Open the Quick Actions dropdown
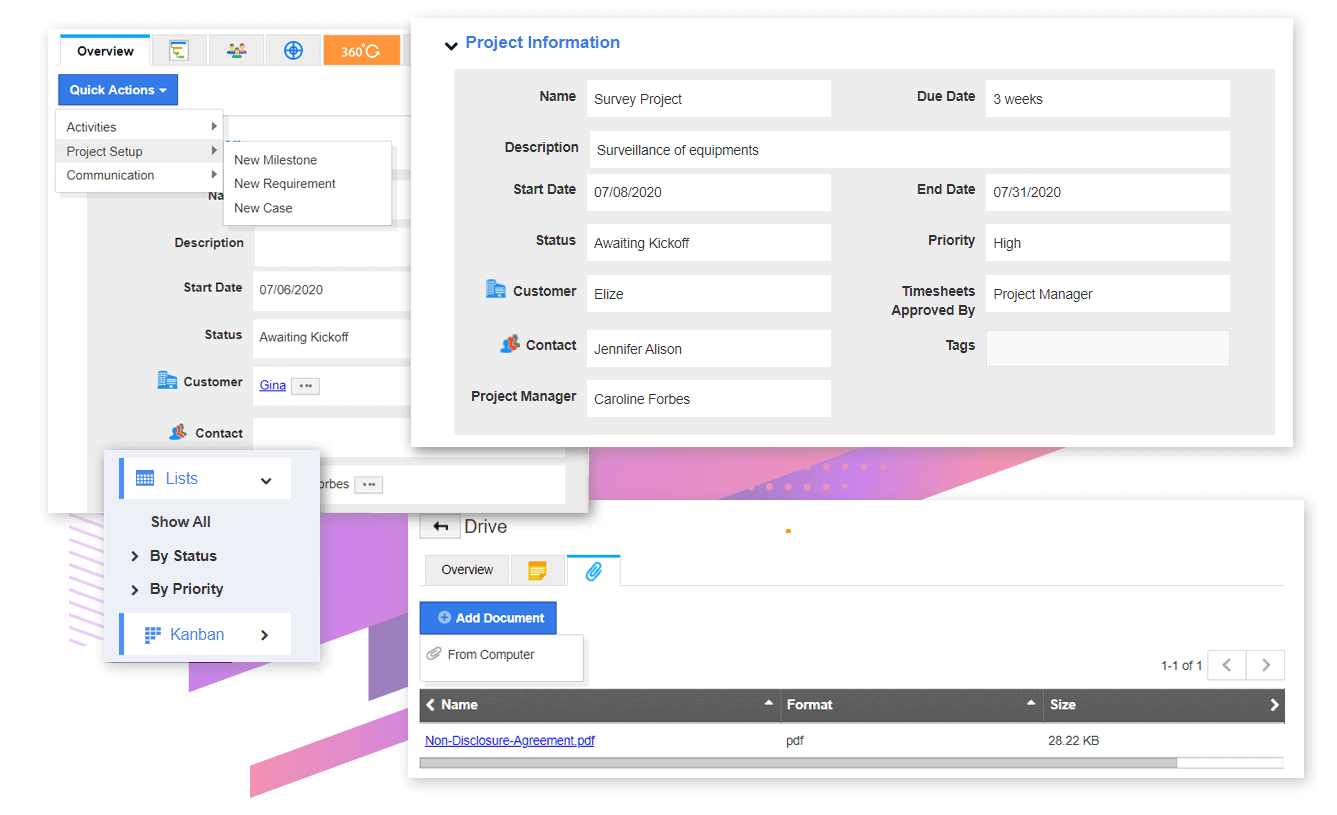 point(118,90)
